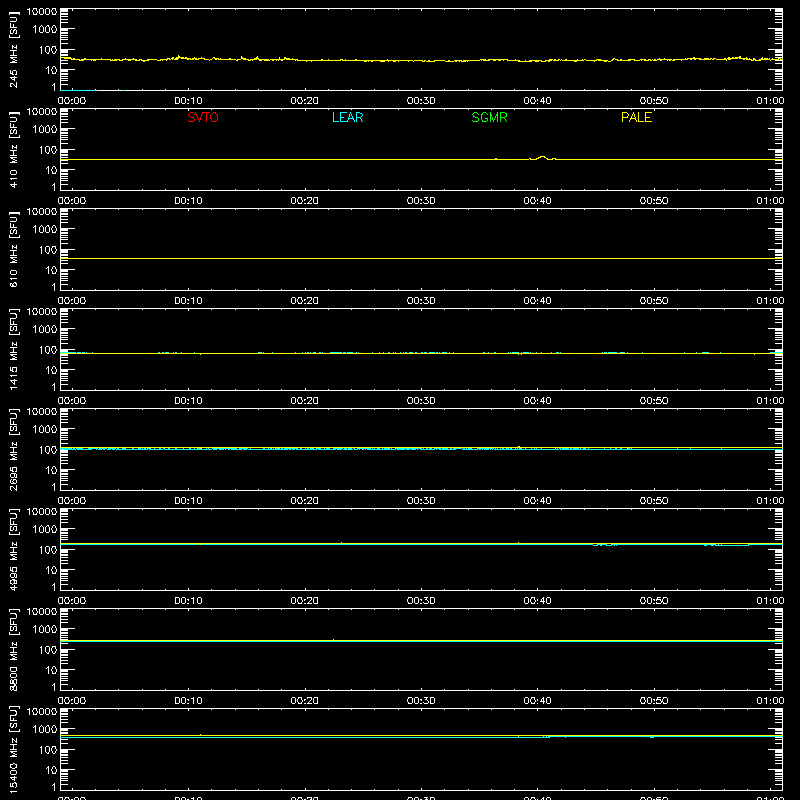Click the cyan dip near 00:55 on the 4995 MHz trace

(727, 545)
